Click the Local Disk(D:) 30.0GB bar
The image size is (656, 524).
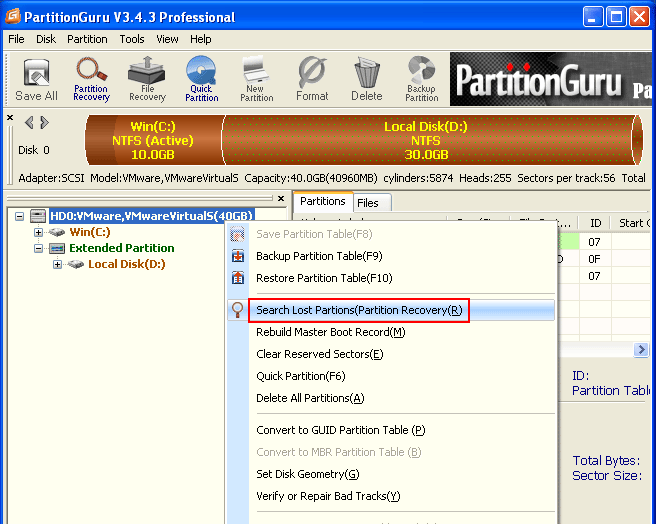[430, 140]
